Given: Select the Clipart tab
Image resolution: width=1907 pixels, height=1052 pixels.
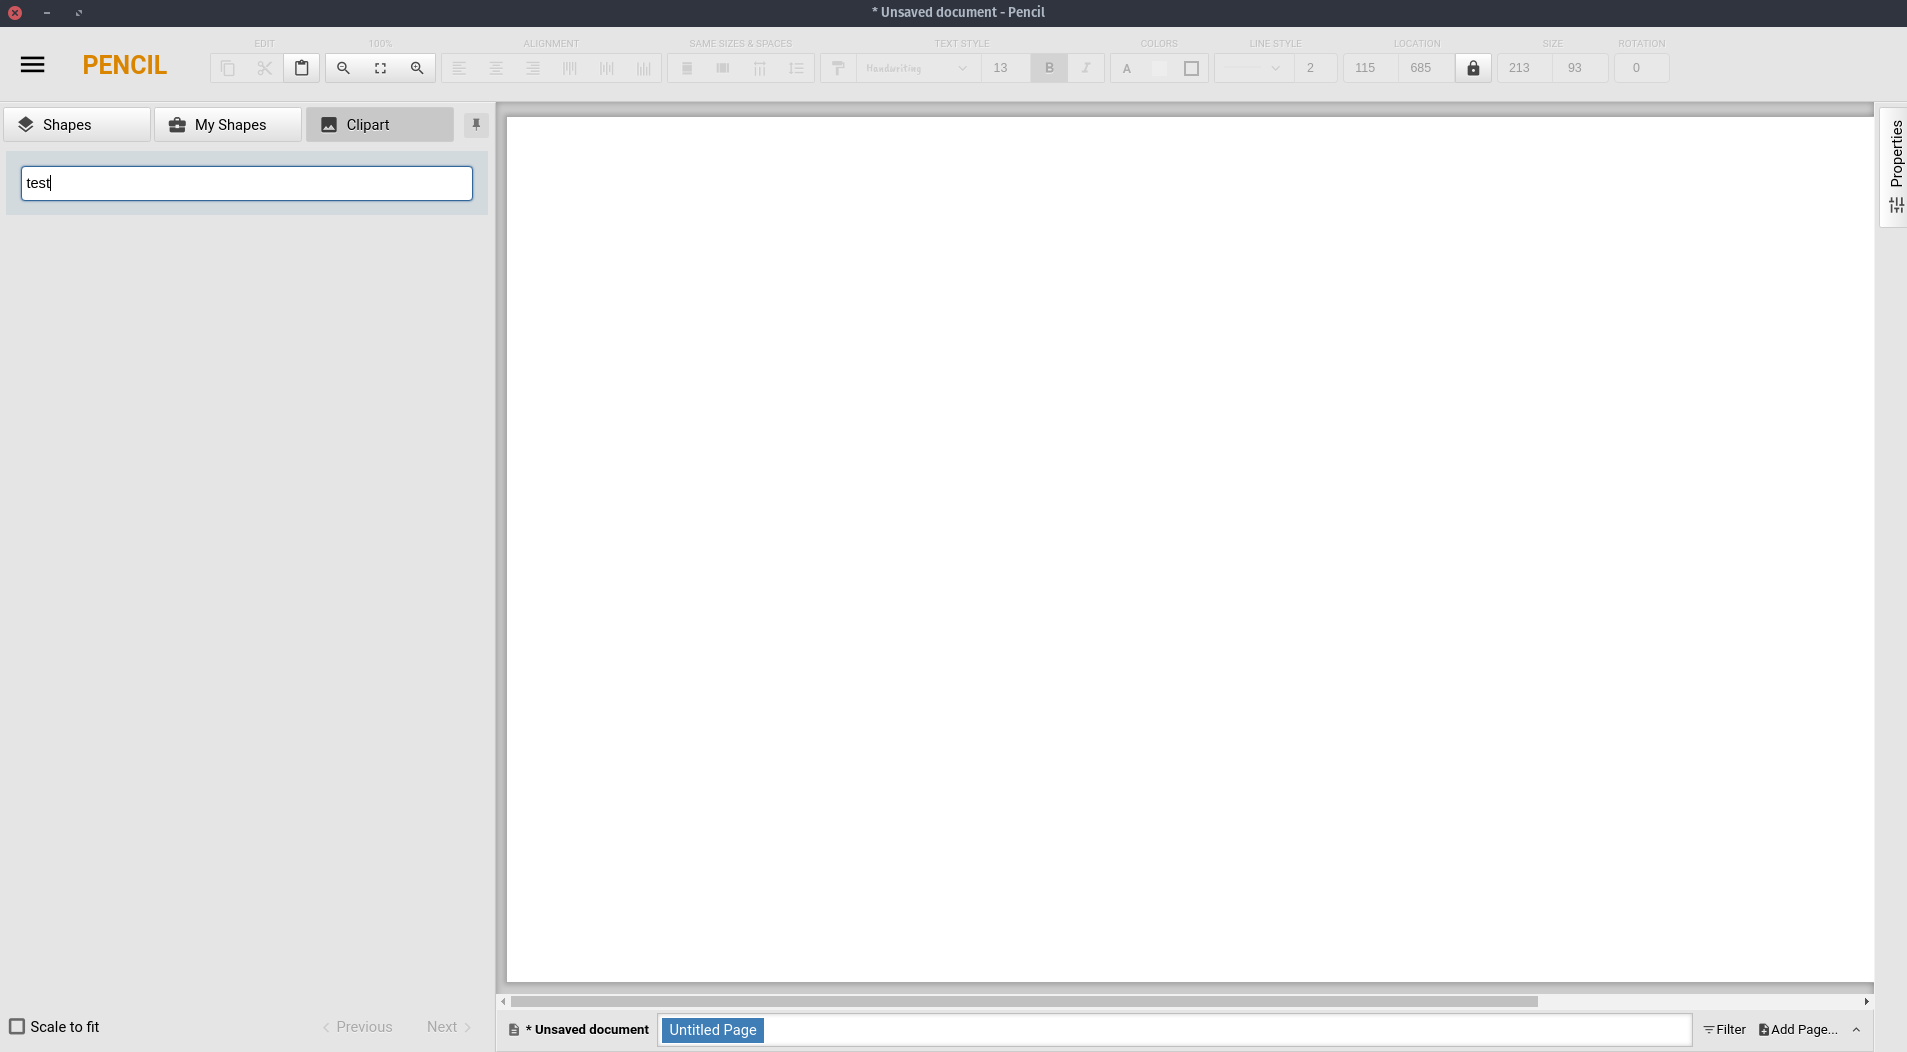Looking at the screenshot, I should point(380,124).
